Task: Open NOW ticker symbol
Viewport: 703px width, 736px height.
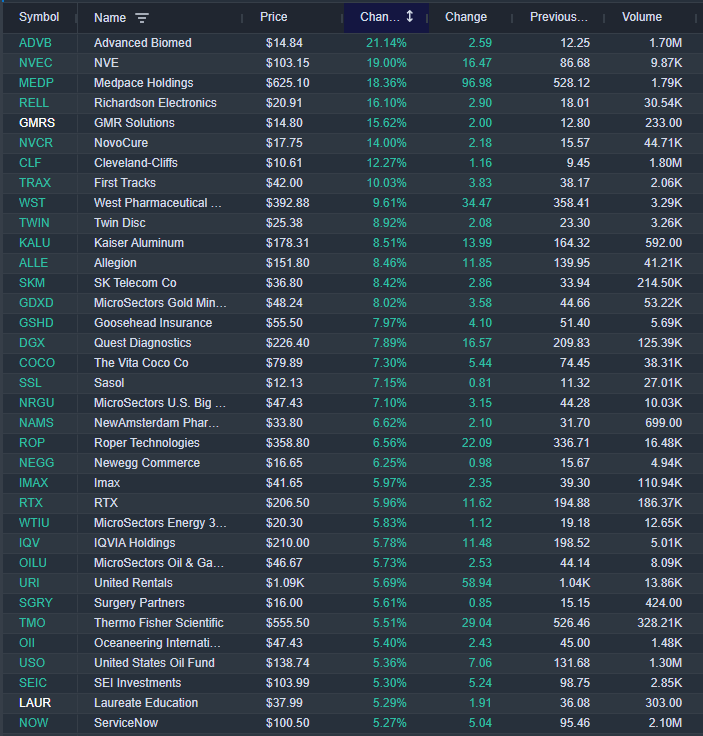Action: pos(33,723)
